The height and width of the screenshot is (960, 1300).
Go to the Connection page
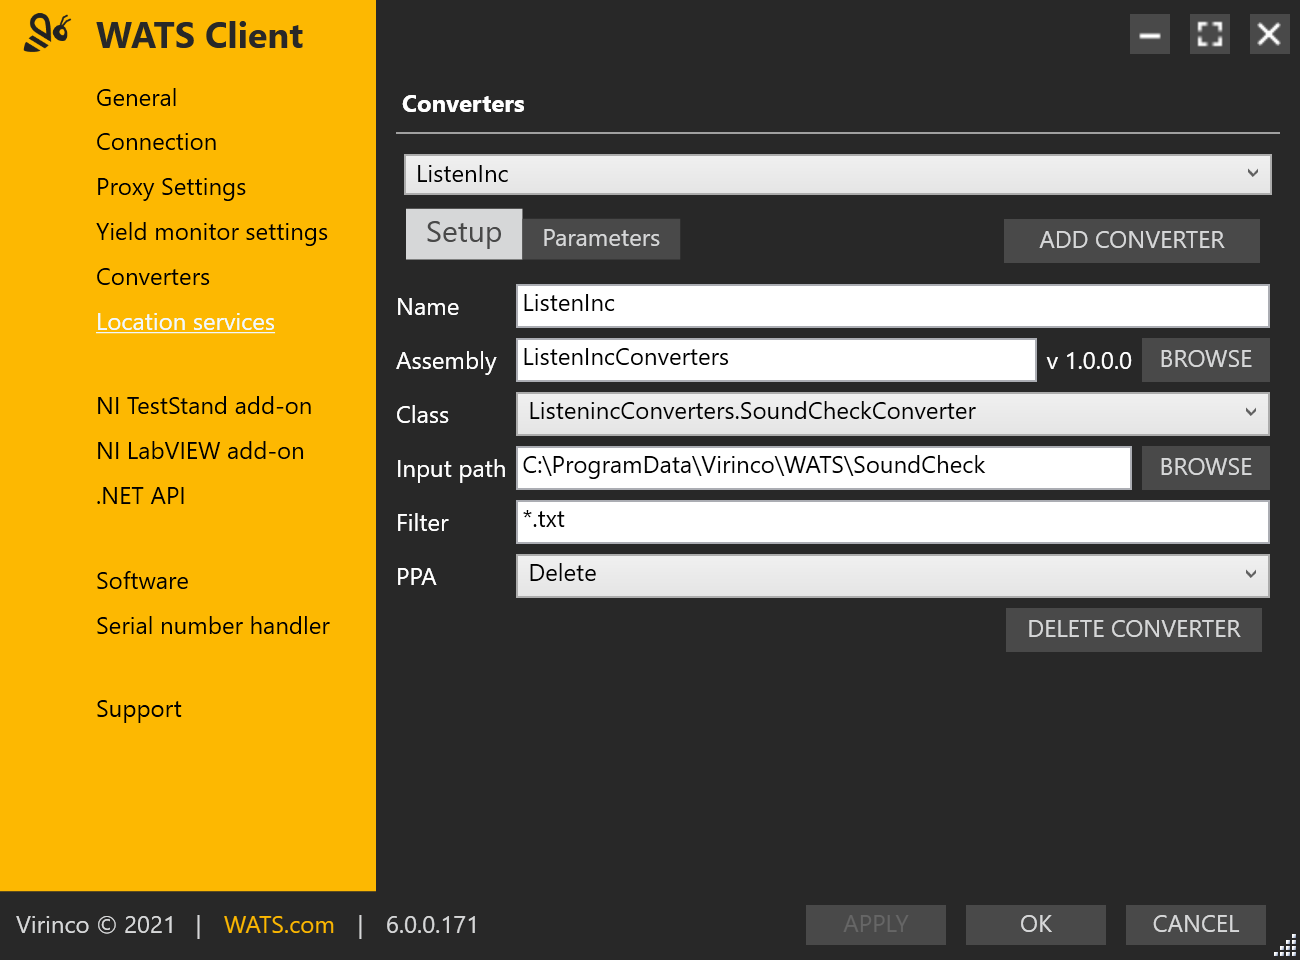point(156,142)
